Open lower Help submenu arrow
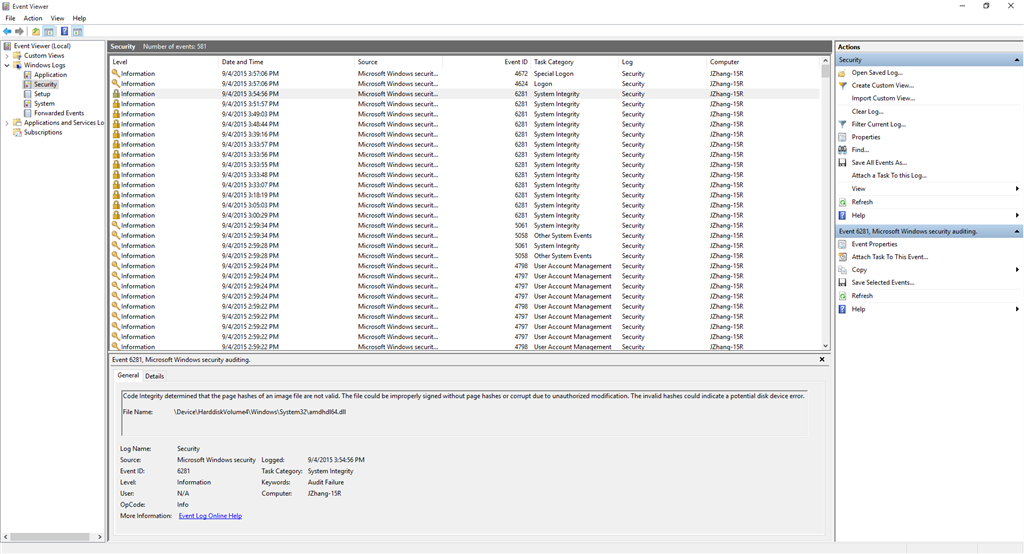Viewport: 1024px width, 554px height. pyautogui.click(x=1017, y=309)
